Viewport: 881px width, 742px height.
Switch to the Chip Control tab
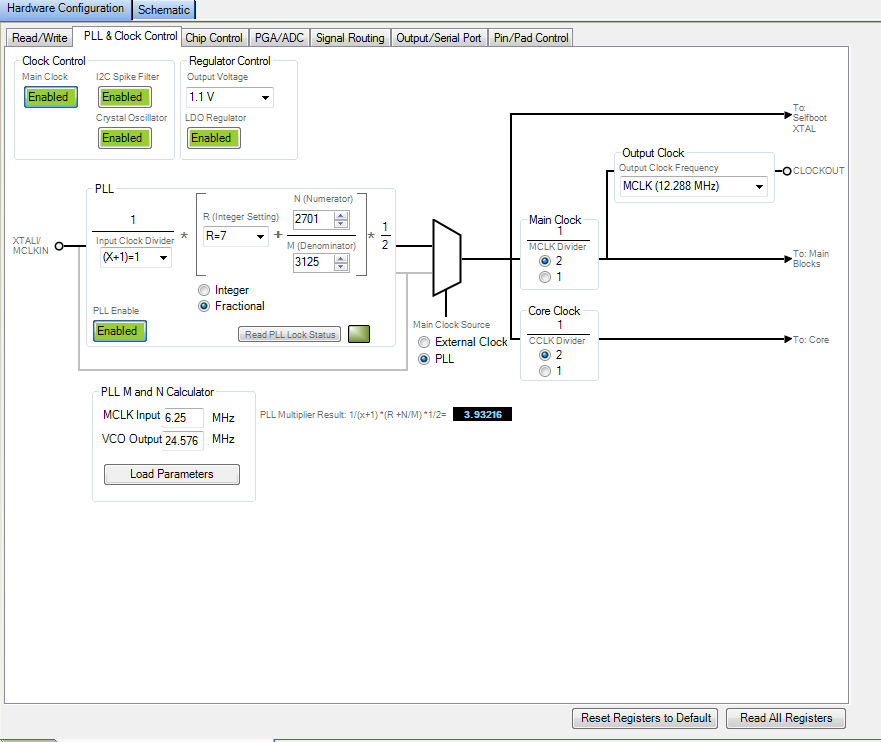(x=214, y=38)
